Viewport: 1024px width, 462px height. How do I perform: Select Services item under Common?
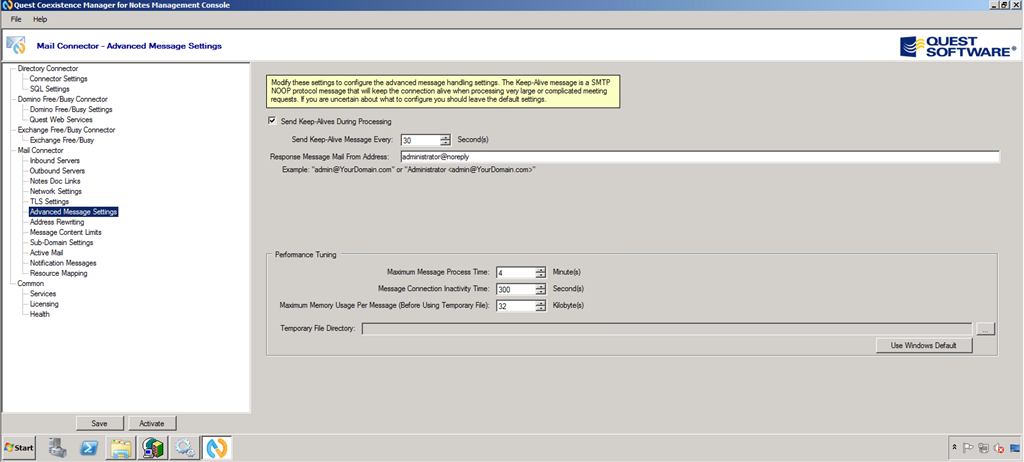pos(43,294)
